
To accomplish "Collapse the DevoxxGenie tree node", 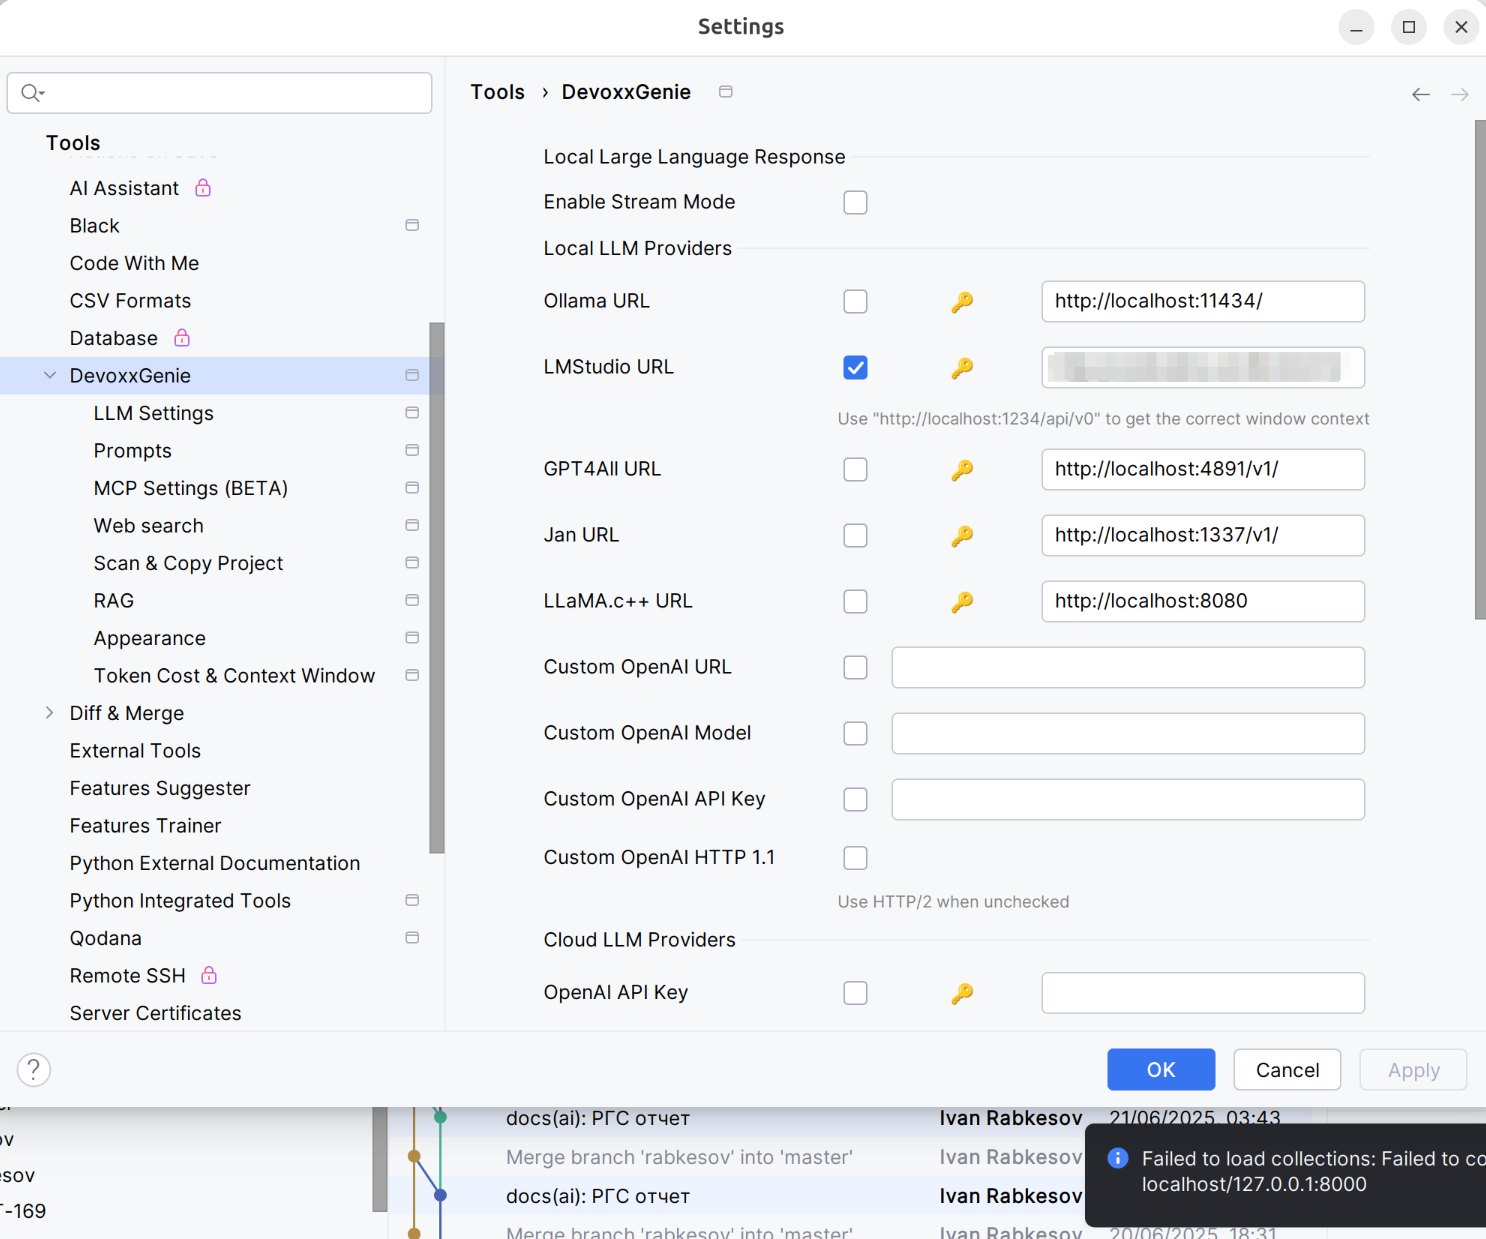I will pos(50,376).
